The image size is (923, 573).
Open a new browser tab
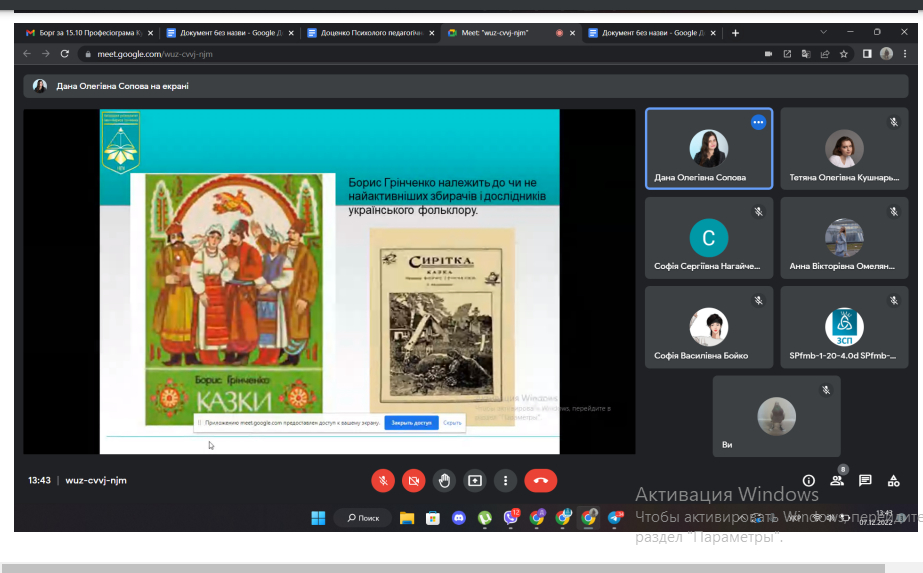(735, 33)
